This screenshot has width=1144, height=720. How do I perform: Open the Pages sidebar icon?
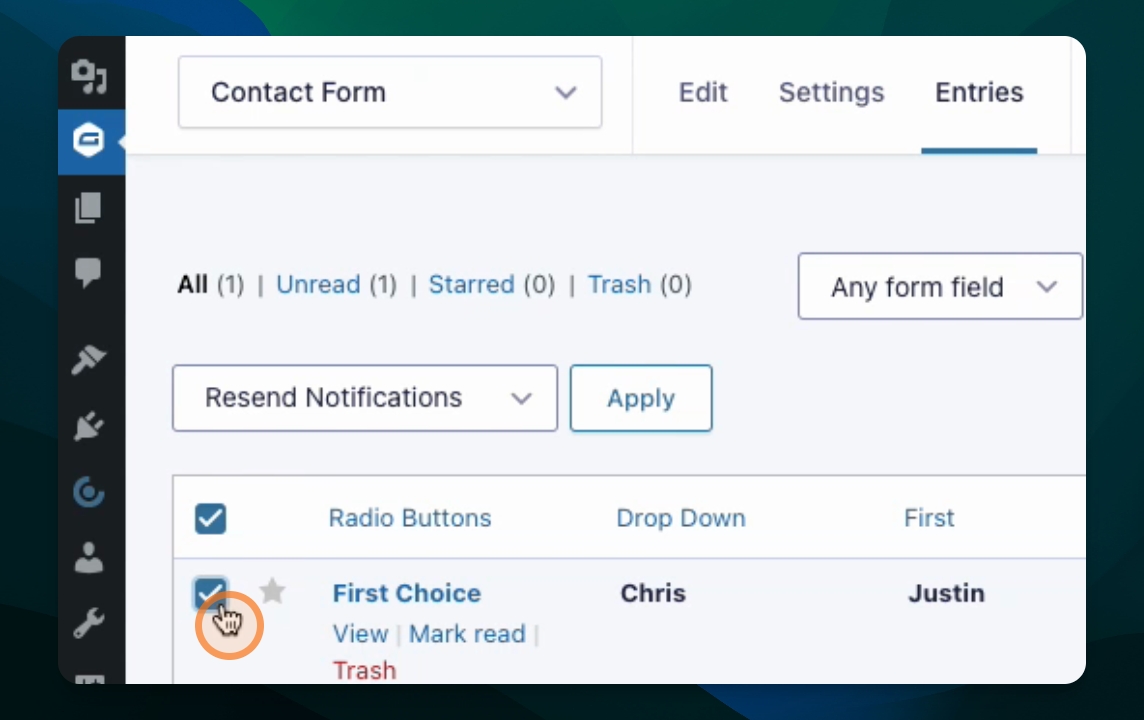[88, 208]
